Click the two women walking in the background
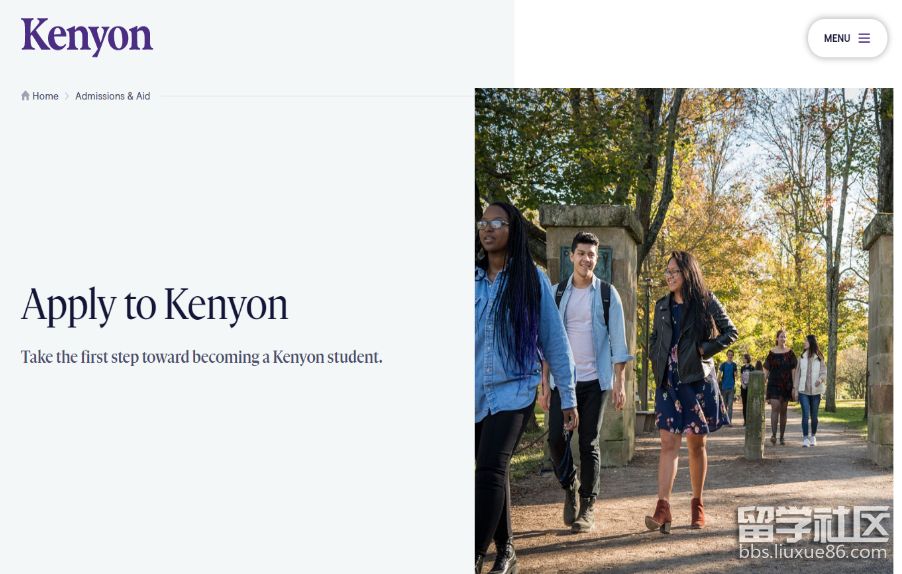The height and width of the screenshot is (574, 902). click(x=796, y=387)
